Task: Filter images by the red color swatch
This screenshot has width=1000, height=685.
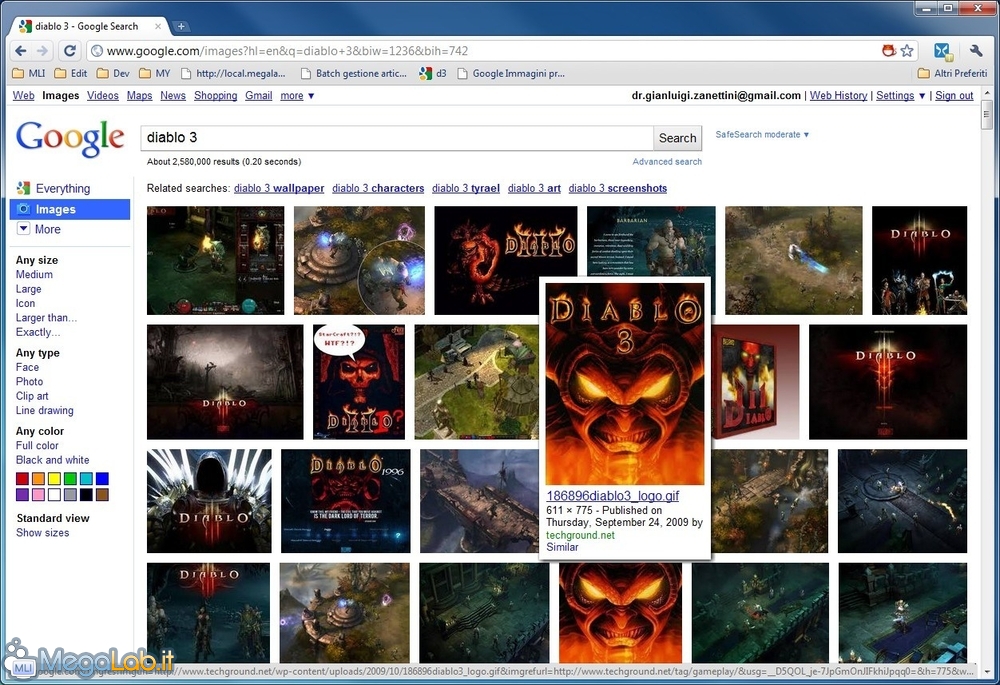Action: [x=23, y=479]
